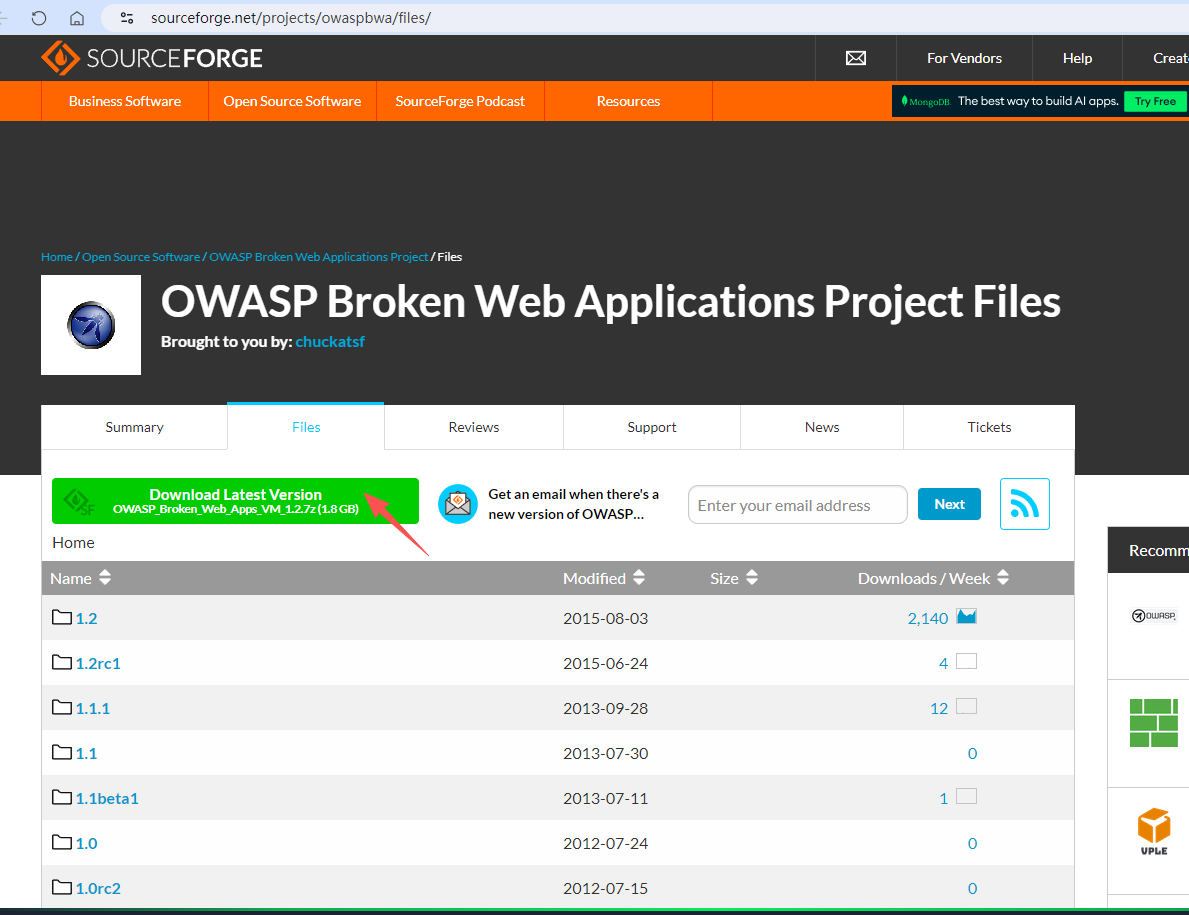Screen dimensions: 1189x915
Task: Click the browser home icon
Action: (x=77, y=17)
